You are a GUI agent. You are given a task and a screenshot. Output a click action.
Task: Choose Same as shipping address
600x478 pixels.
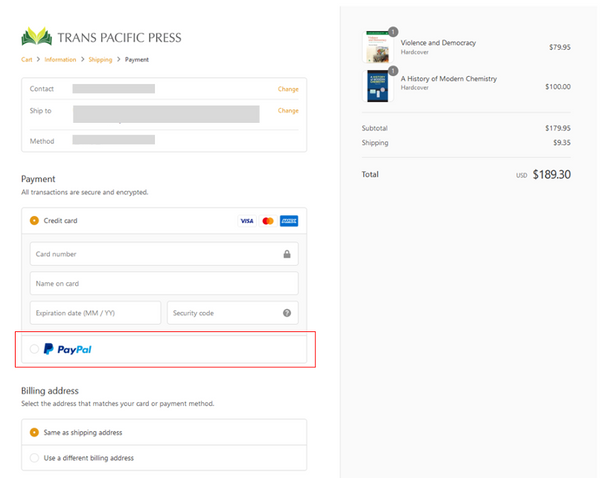point(35,432)
